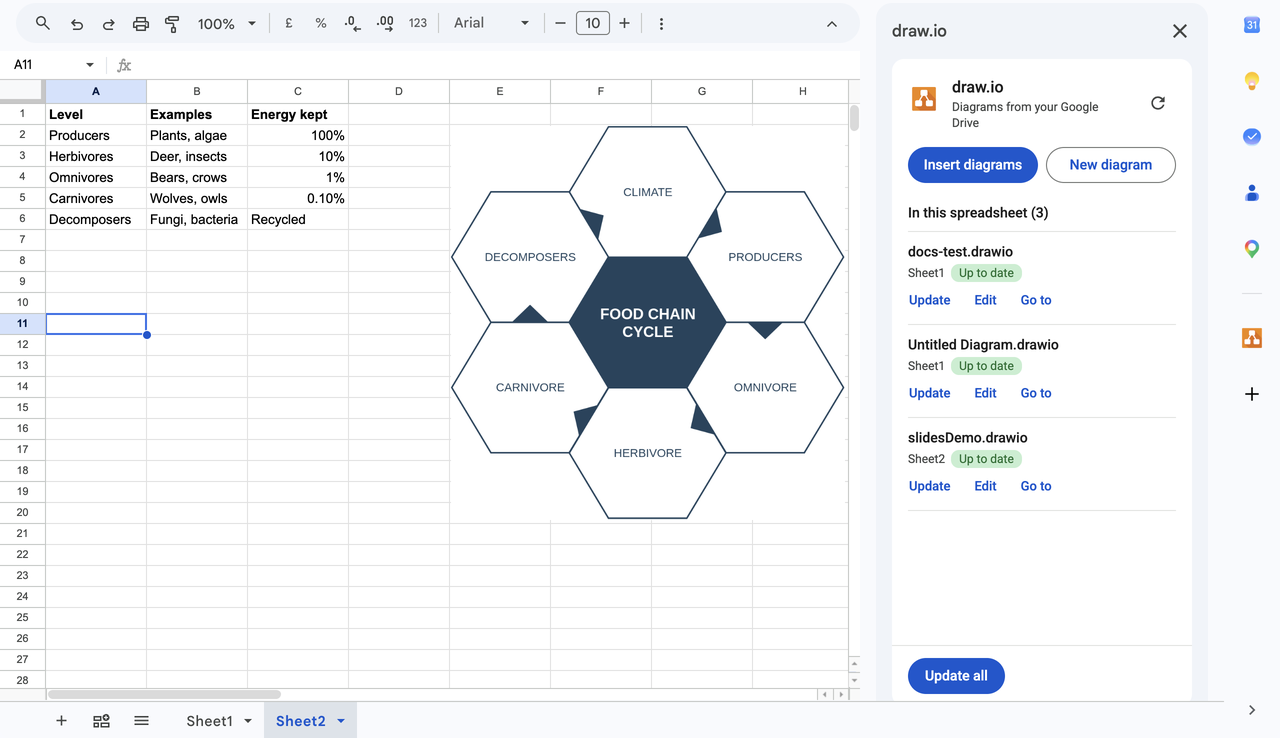Switch to the Sheet1 tab

tap(209, 721)
